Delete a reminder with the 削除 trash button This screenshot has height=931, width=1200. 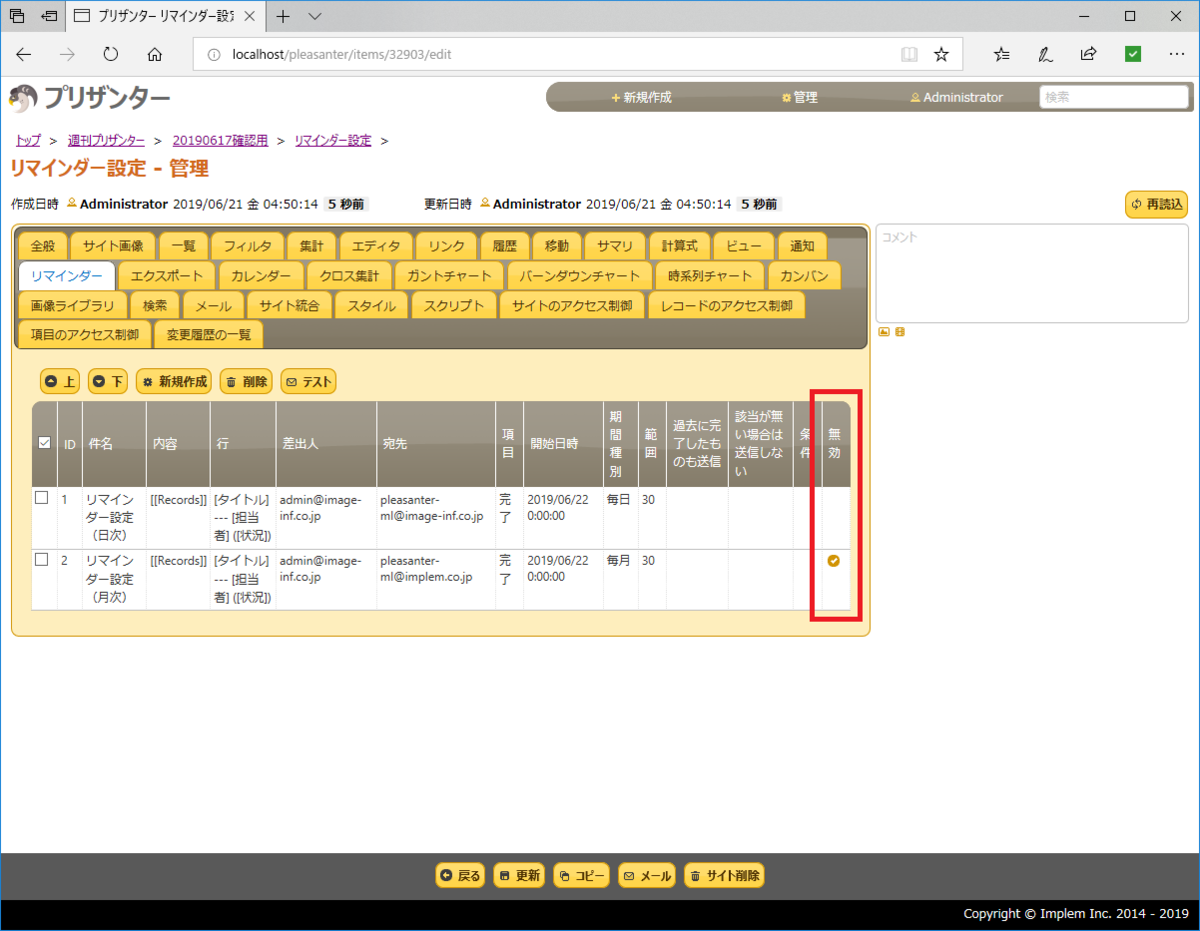tap(245, 381)
